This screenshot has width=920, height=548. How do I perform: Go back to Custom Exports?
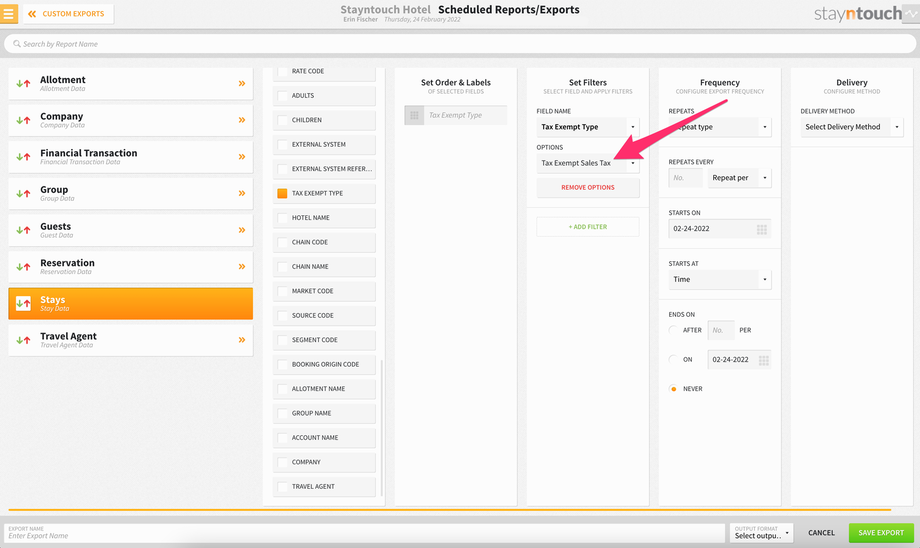tap(67, 13)
